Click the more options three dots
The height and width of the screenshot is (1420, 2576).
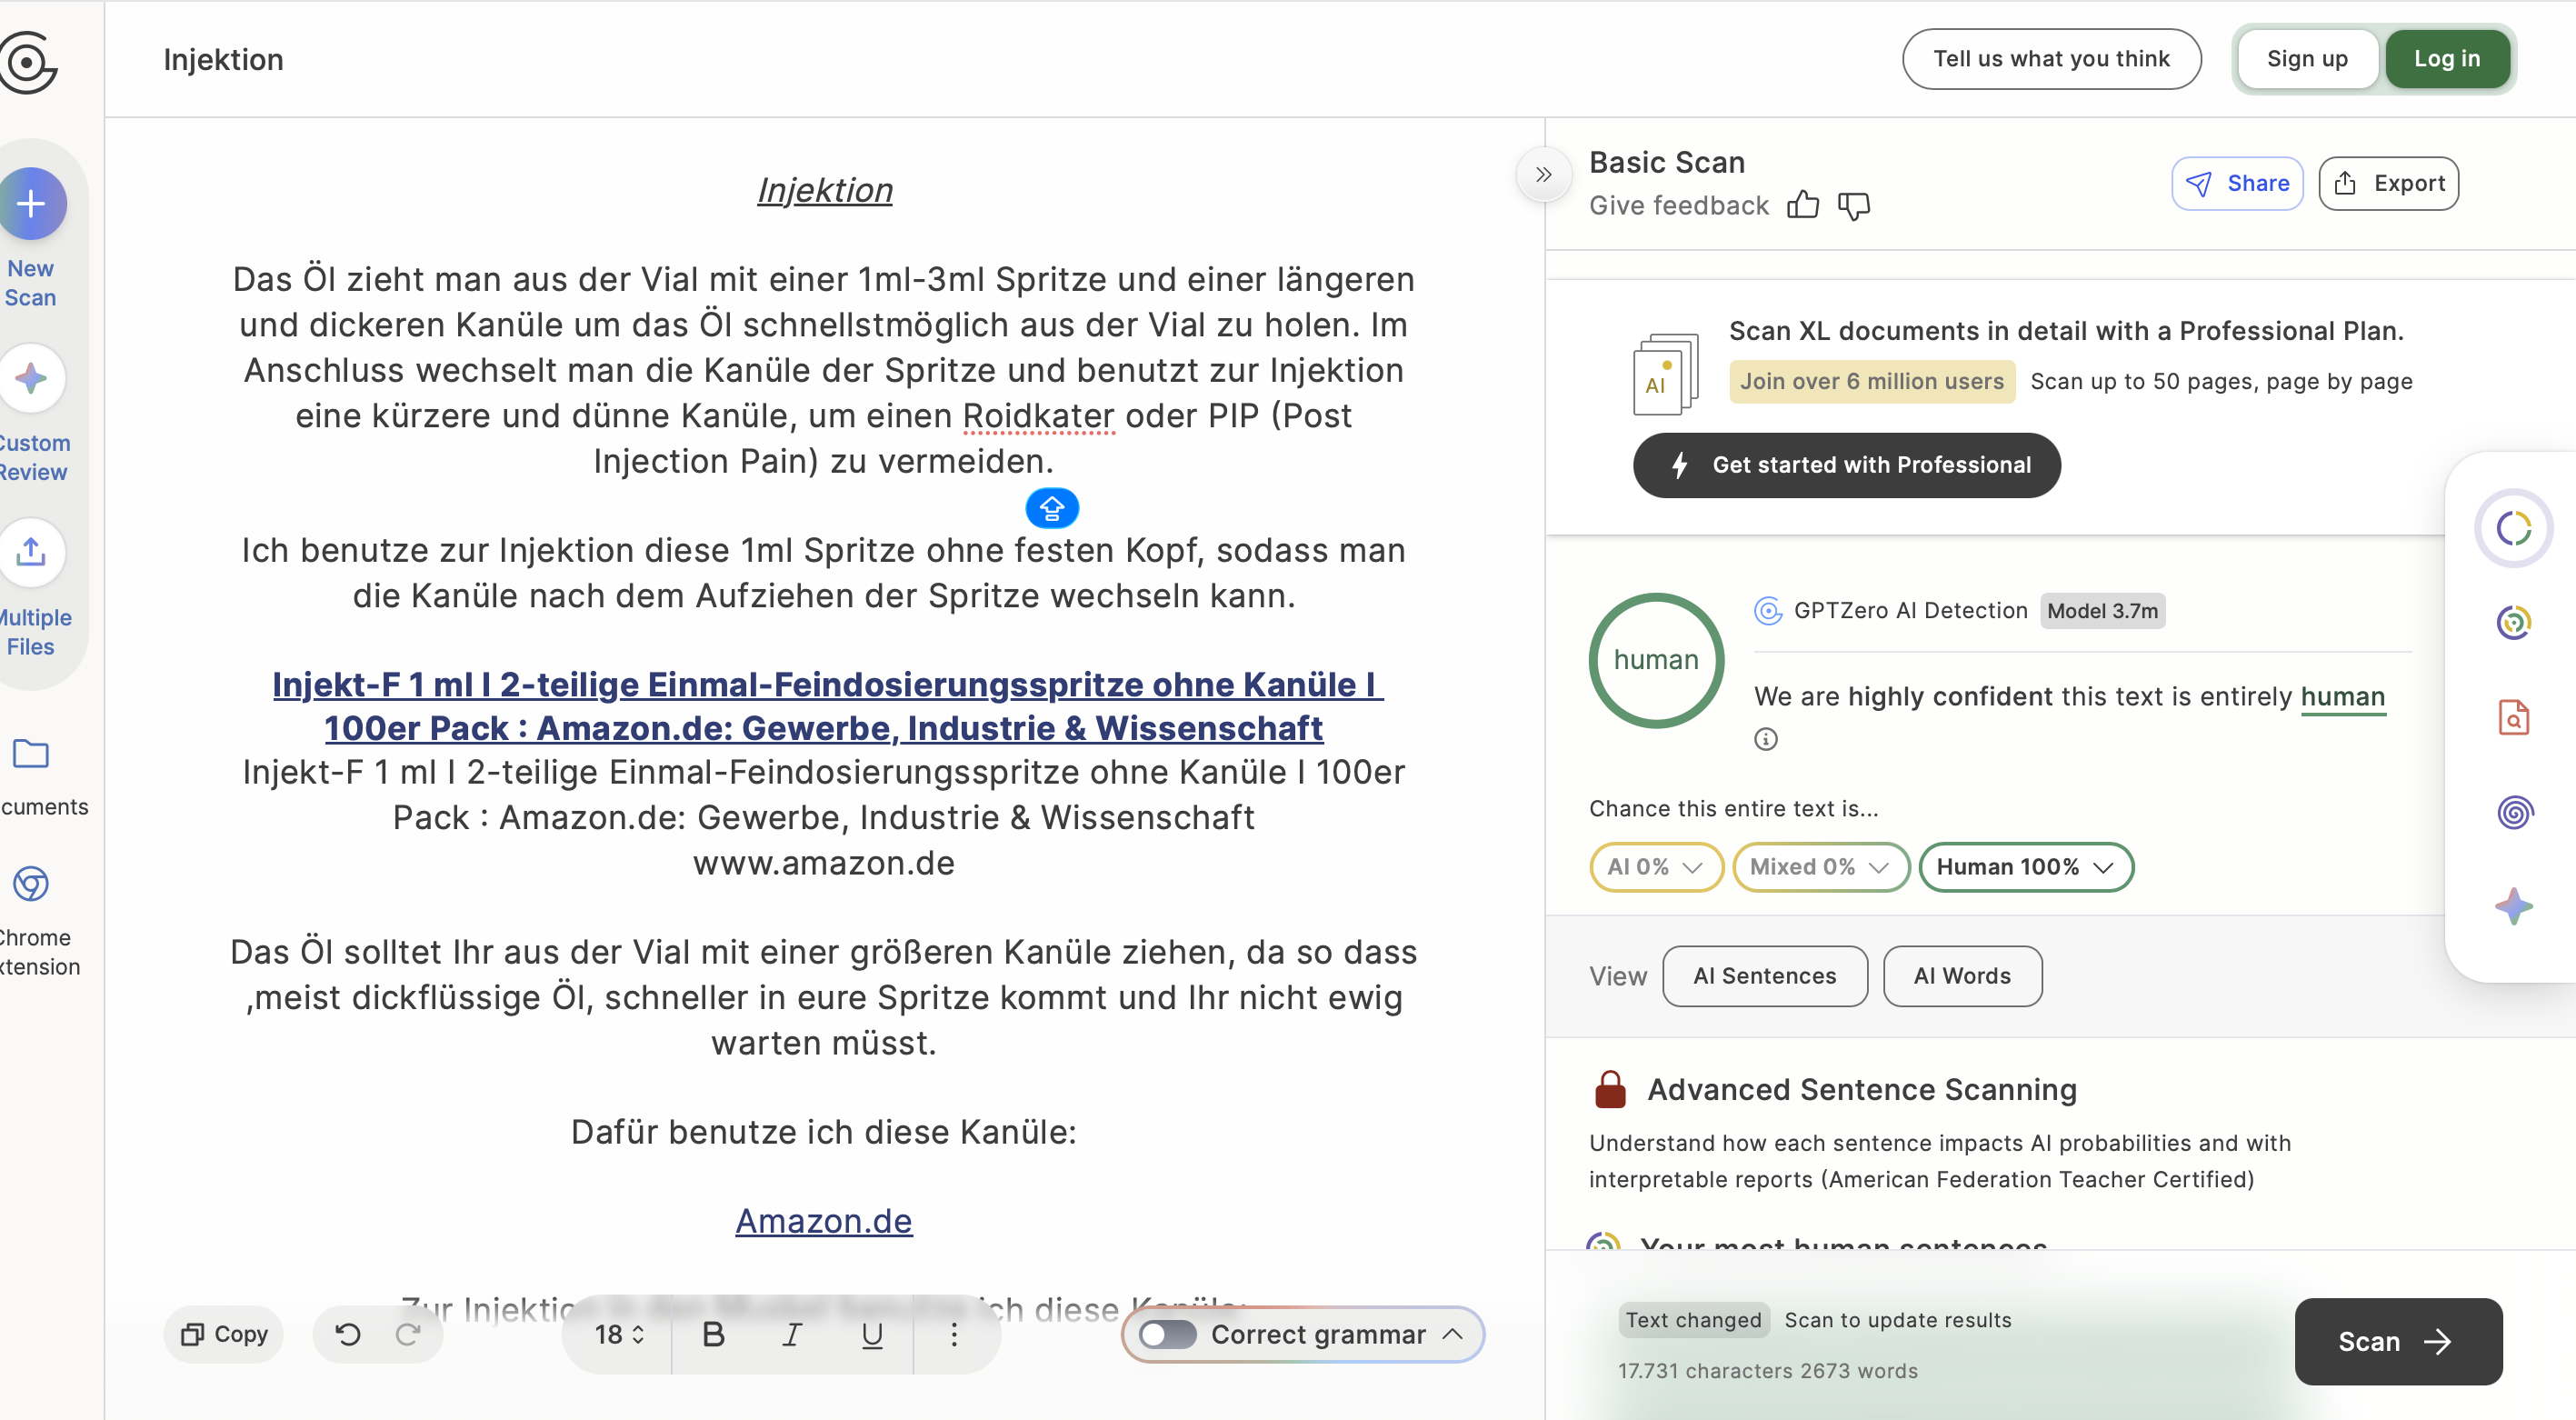(954, 1334)
